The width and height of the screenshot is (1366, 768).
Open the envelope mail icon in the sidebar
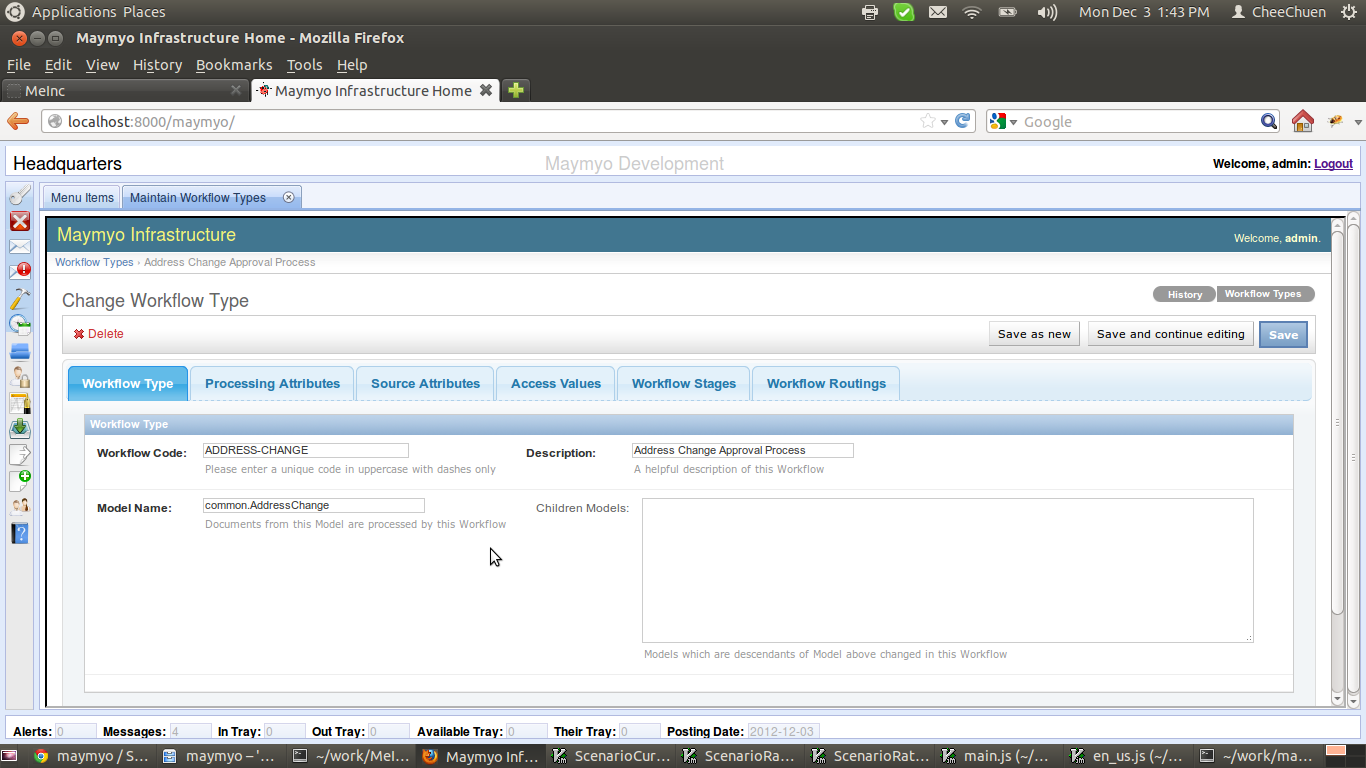tap(19, 247)
